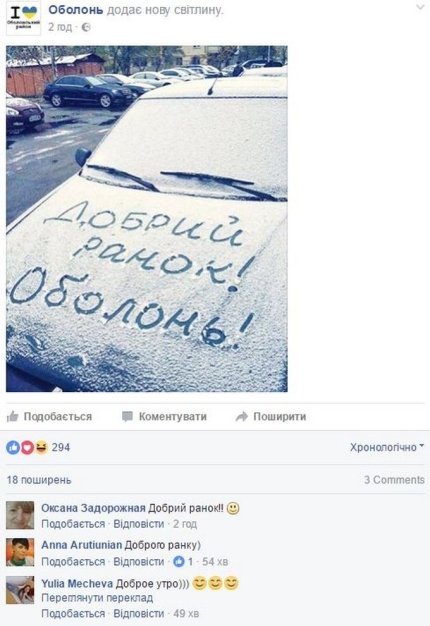430x626 pixels.
Task: Like Anna Arutiunian's comment
Action: pos(73,561)
